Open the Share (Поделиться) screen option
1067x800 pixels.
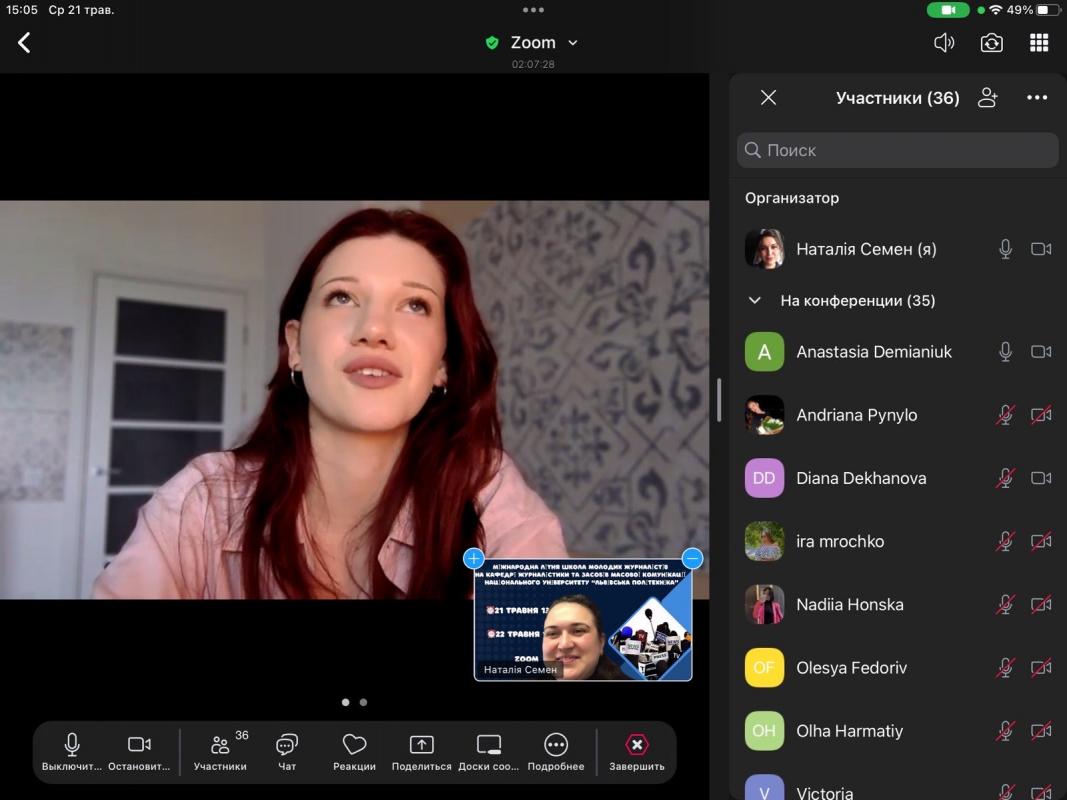pos(422,752)
